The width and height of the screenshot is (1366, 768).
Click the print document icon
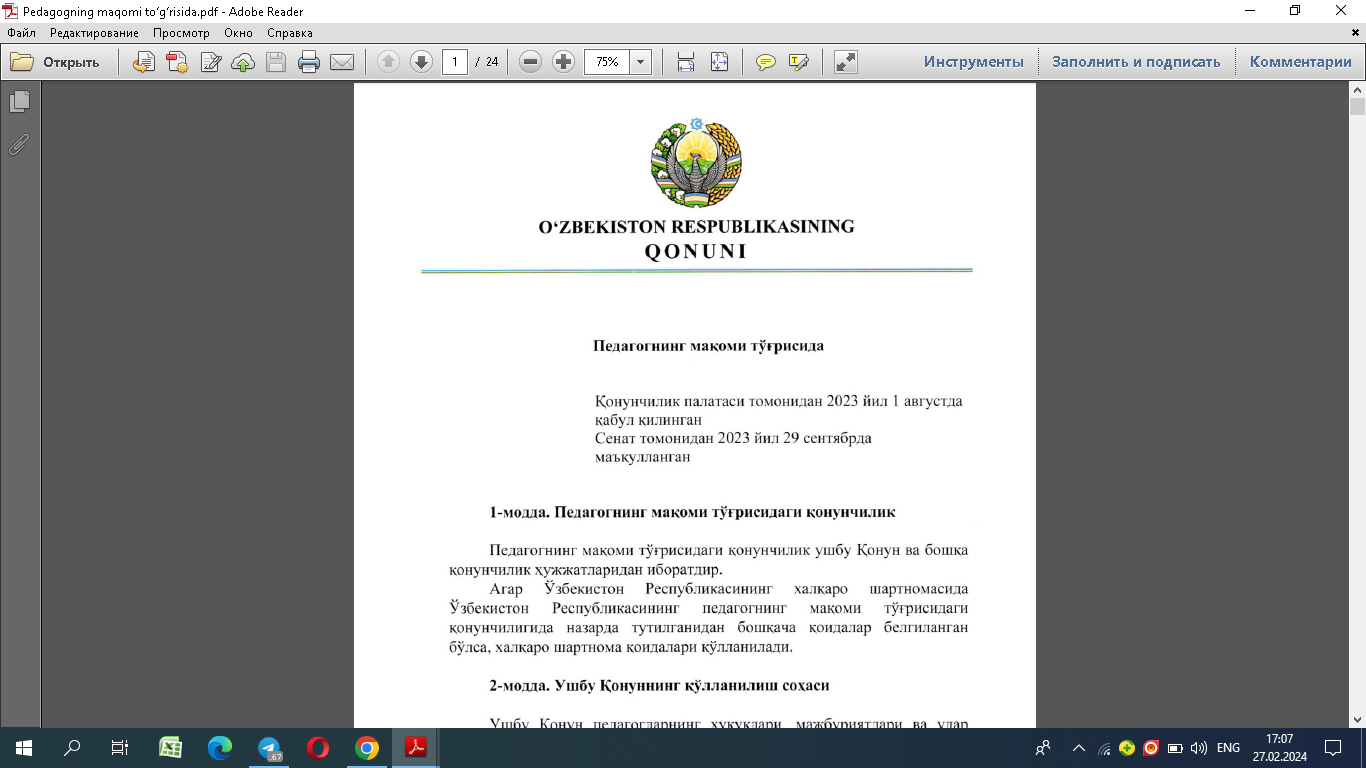[x=309, y=62]
